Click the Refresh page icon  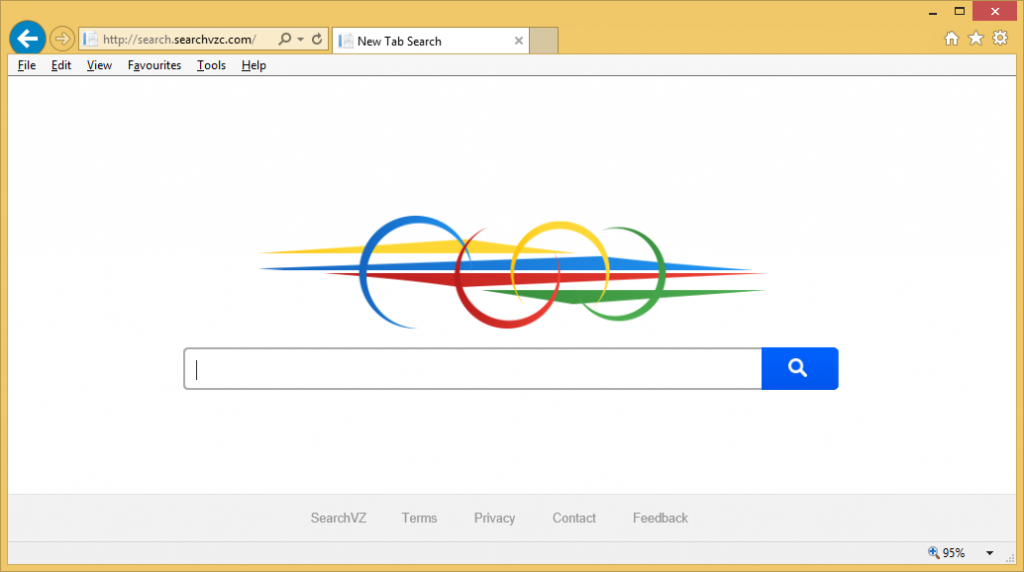coord(317,40)
